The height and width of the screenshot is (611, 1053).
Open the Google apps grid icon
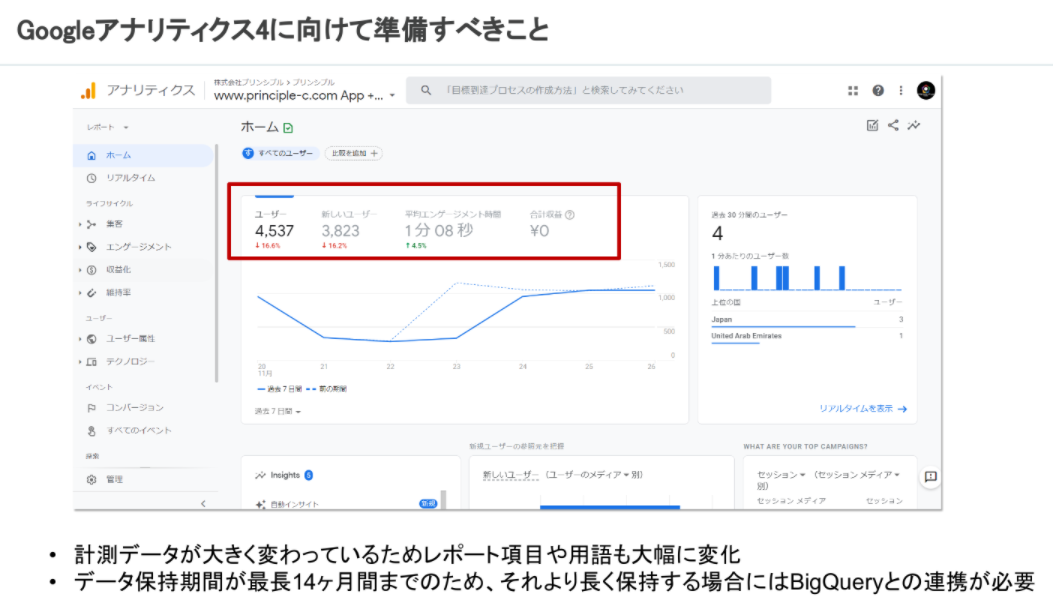click(x=853, y=91)
